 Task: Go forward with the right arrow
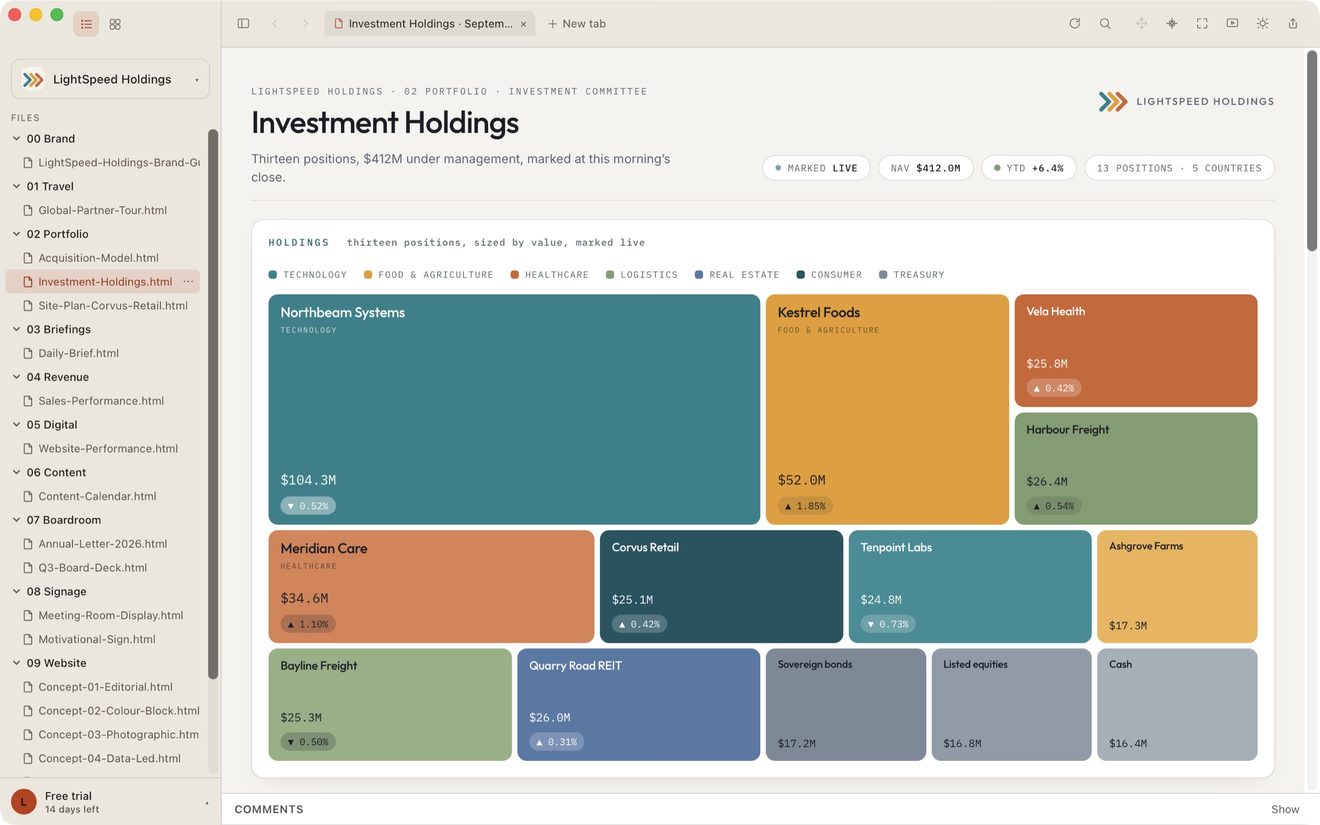(x=305, y=24)
